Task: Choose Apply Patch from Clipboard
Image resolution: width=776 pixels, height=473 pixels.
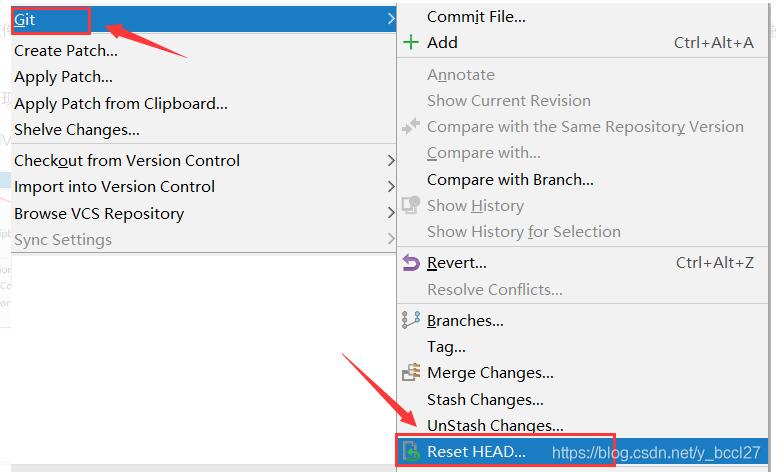Action: pyautogui.click(x=121, y=103)
